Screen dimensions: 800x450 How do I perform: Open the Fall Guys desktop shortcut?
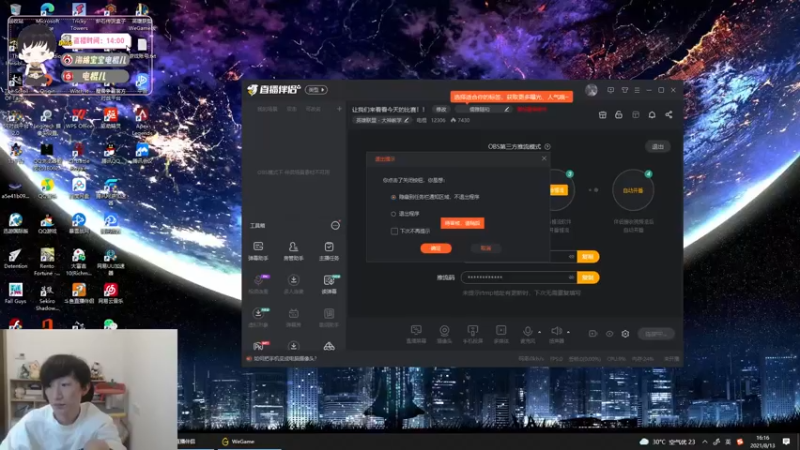(x=15, y=293)
